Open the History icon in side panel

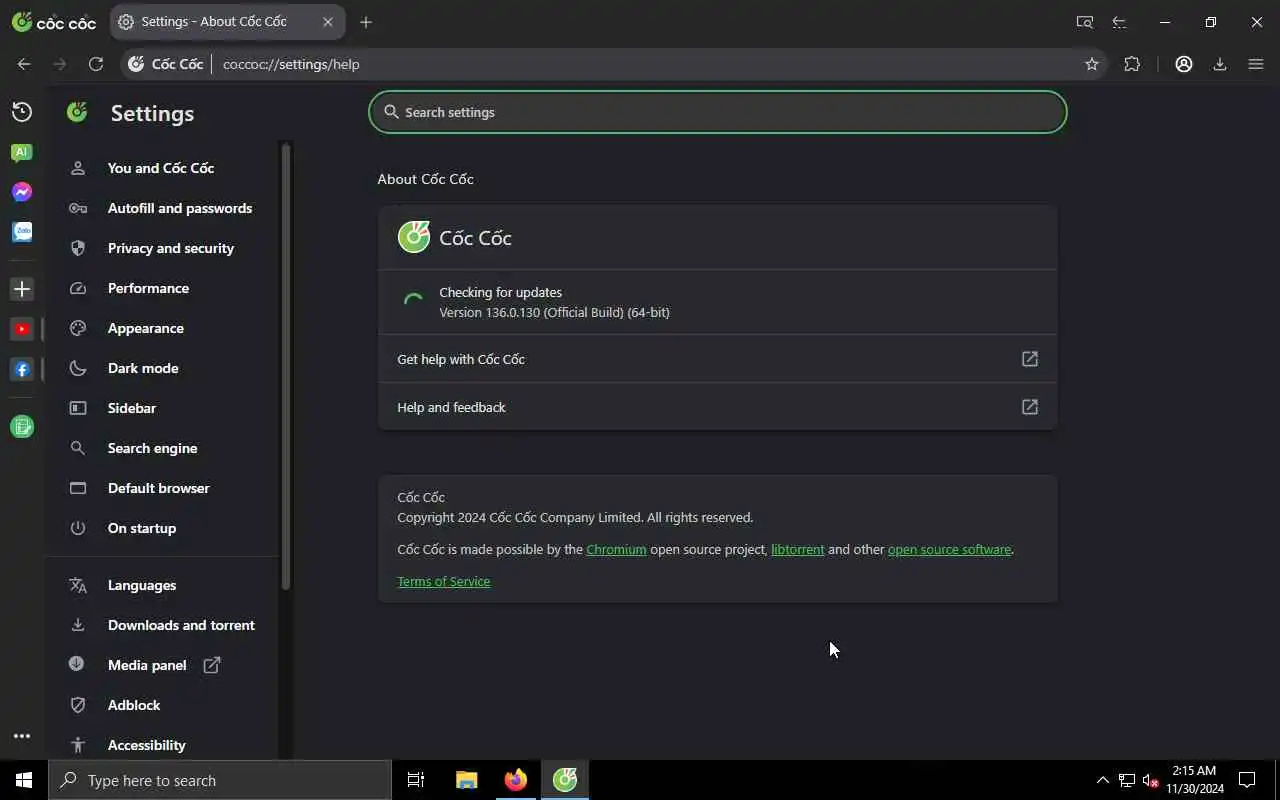(x=22, y=112)
